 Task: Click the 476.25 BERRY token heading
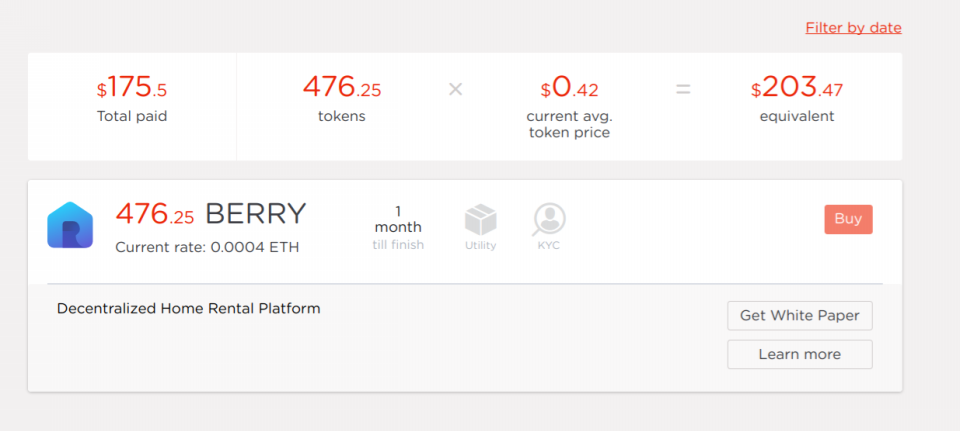tap(211, 214)
